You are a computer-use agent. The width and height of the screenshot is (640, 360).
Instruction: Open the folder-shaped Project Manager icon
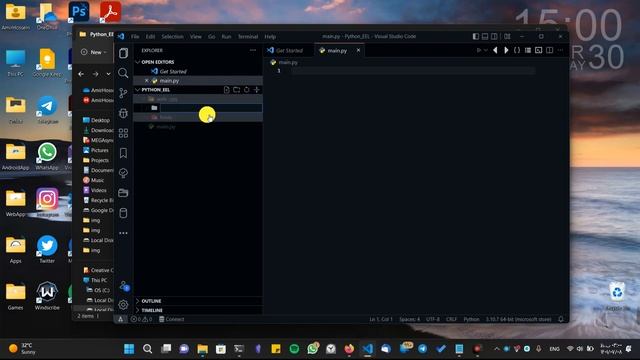(123, 193)
